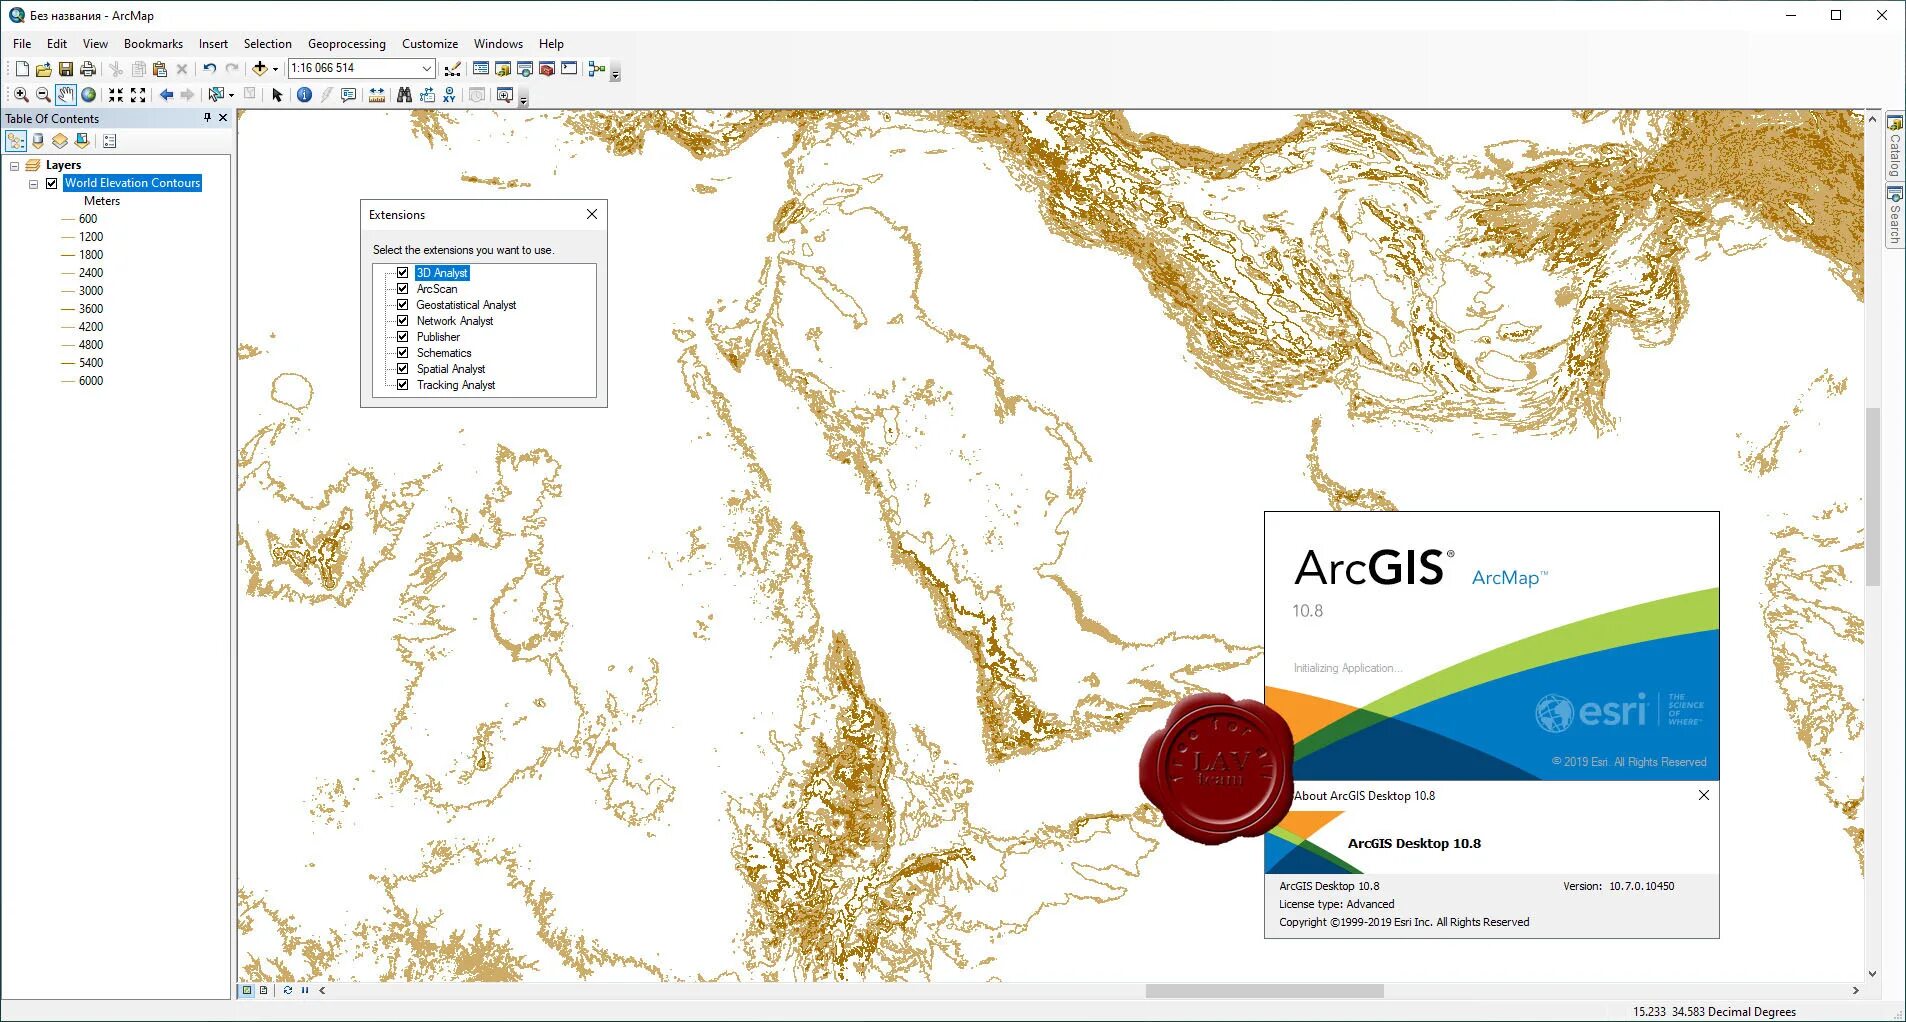
Task: Open Standard toolbar options arrow
Action: click(x=615, y=73)
